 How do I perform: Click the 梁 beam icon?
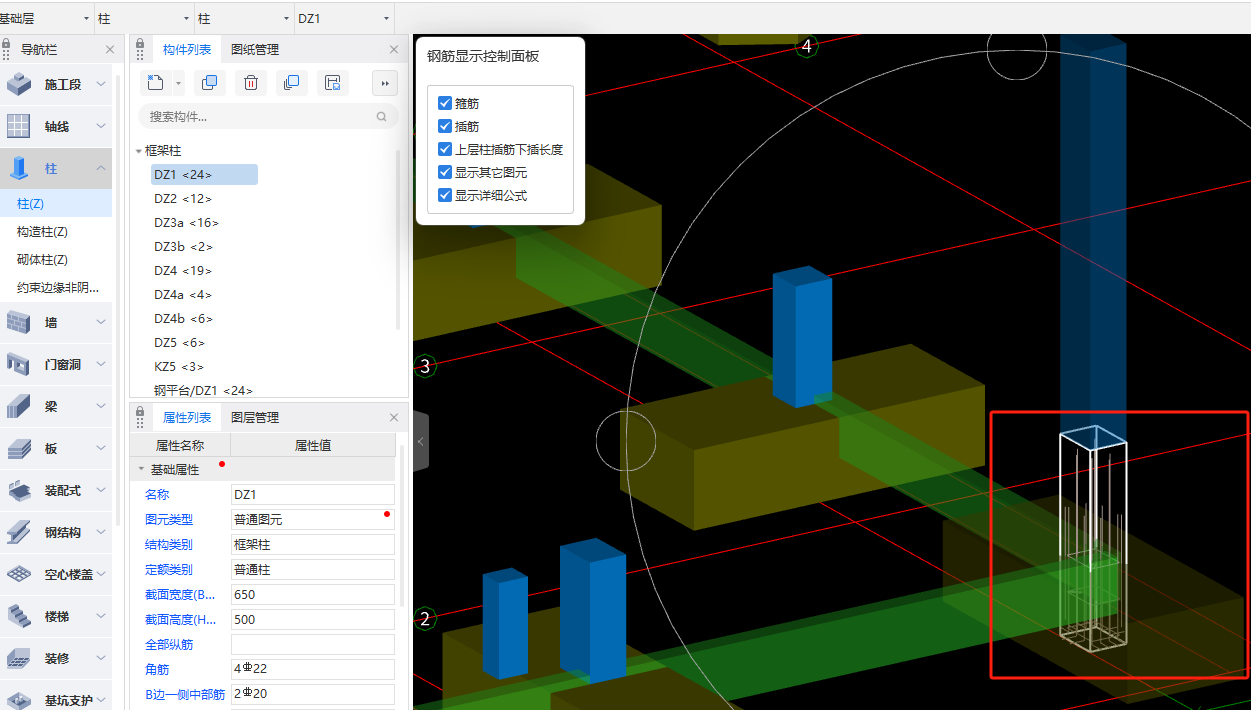coord(19,406)
